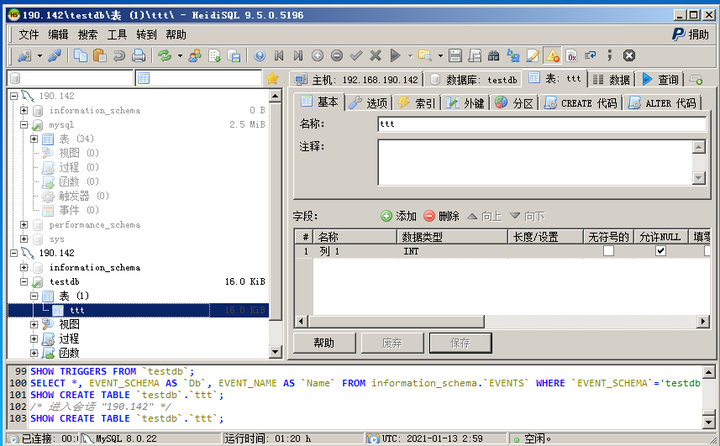Click the Copy toolbar icon
Viewport: 720px width, 446px height.
[81, 56]
